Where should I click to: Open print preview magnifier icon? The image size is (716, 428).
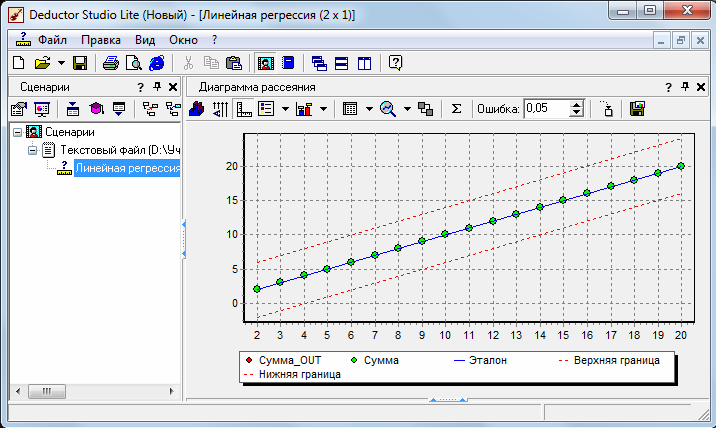coord(134,63)
